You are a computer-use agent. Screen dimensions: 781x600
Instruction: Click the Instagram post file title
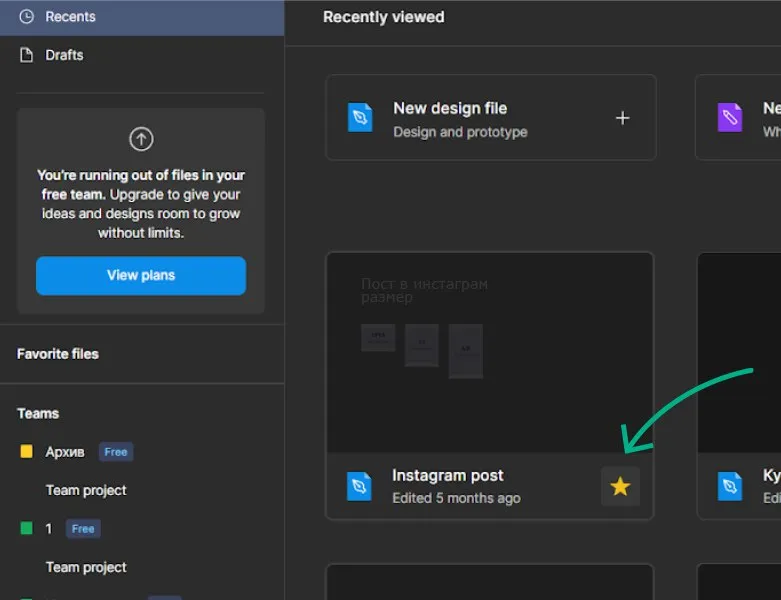tap(448, 476)
